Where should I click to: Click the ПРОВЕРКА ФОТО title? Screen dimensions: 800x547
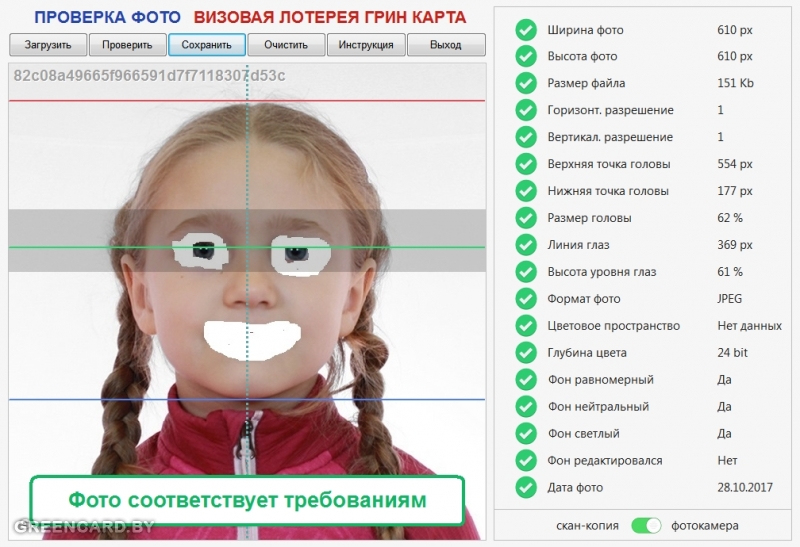pos(107,17)
